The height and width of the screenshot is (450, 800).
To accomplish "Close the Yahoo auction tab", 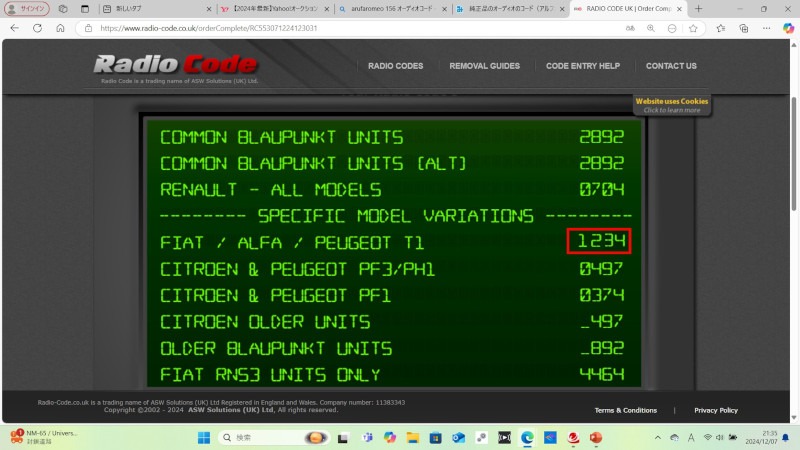I will coord(327,9).
